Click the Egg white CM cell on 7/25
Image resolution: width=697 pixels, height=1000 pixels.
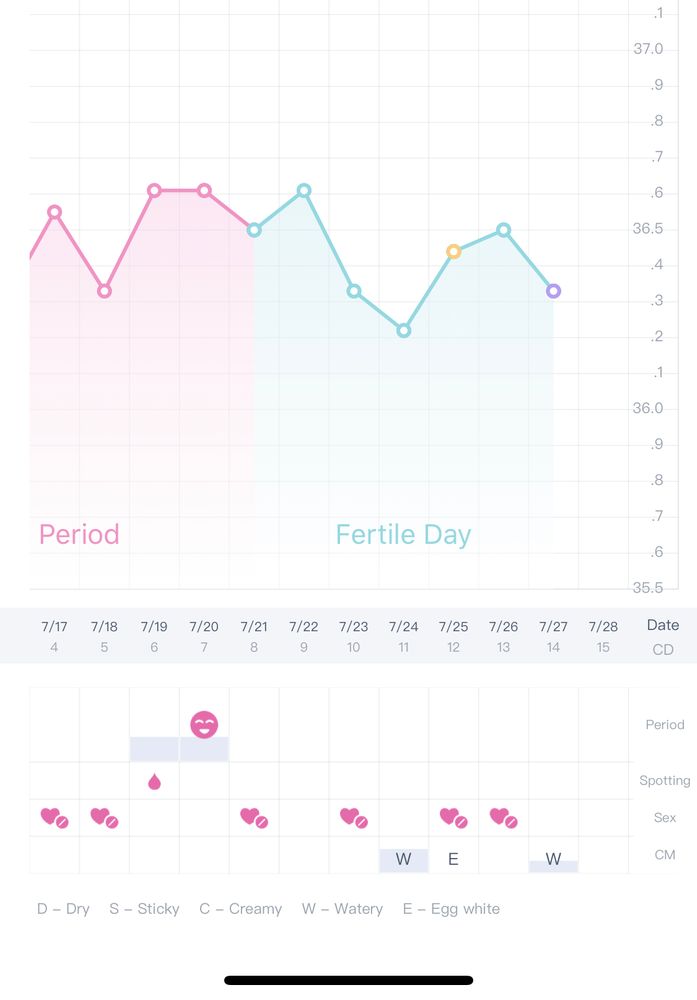[x=453, y=859]
